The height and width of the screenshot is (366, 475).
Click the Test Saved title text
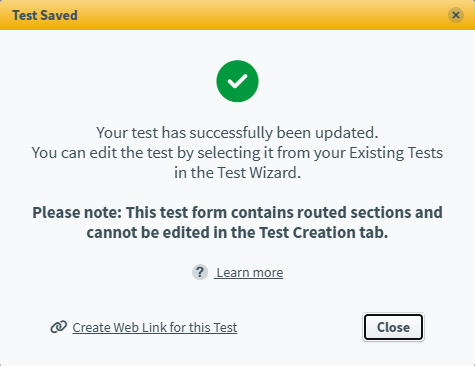pos(45,15)
